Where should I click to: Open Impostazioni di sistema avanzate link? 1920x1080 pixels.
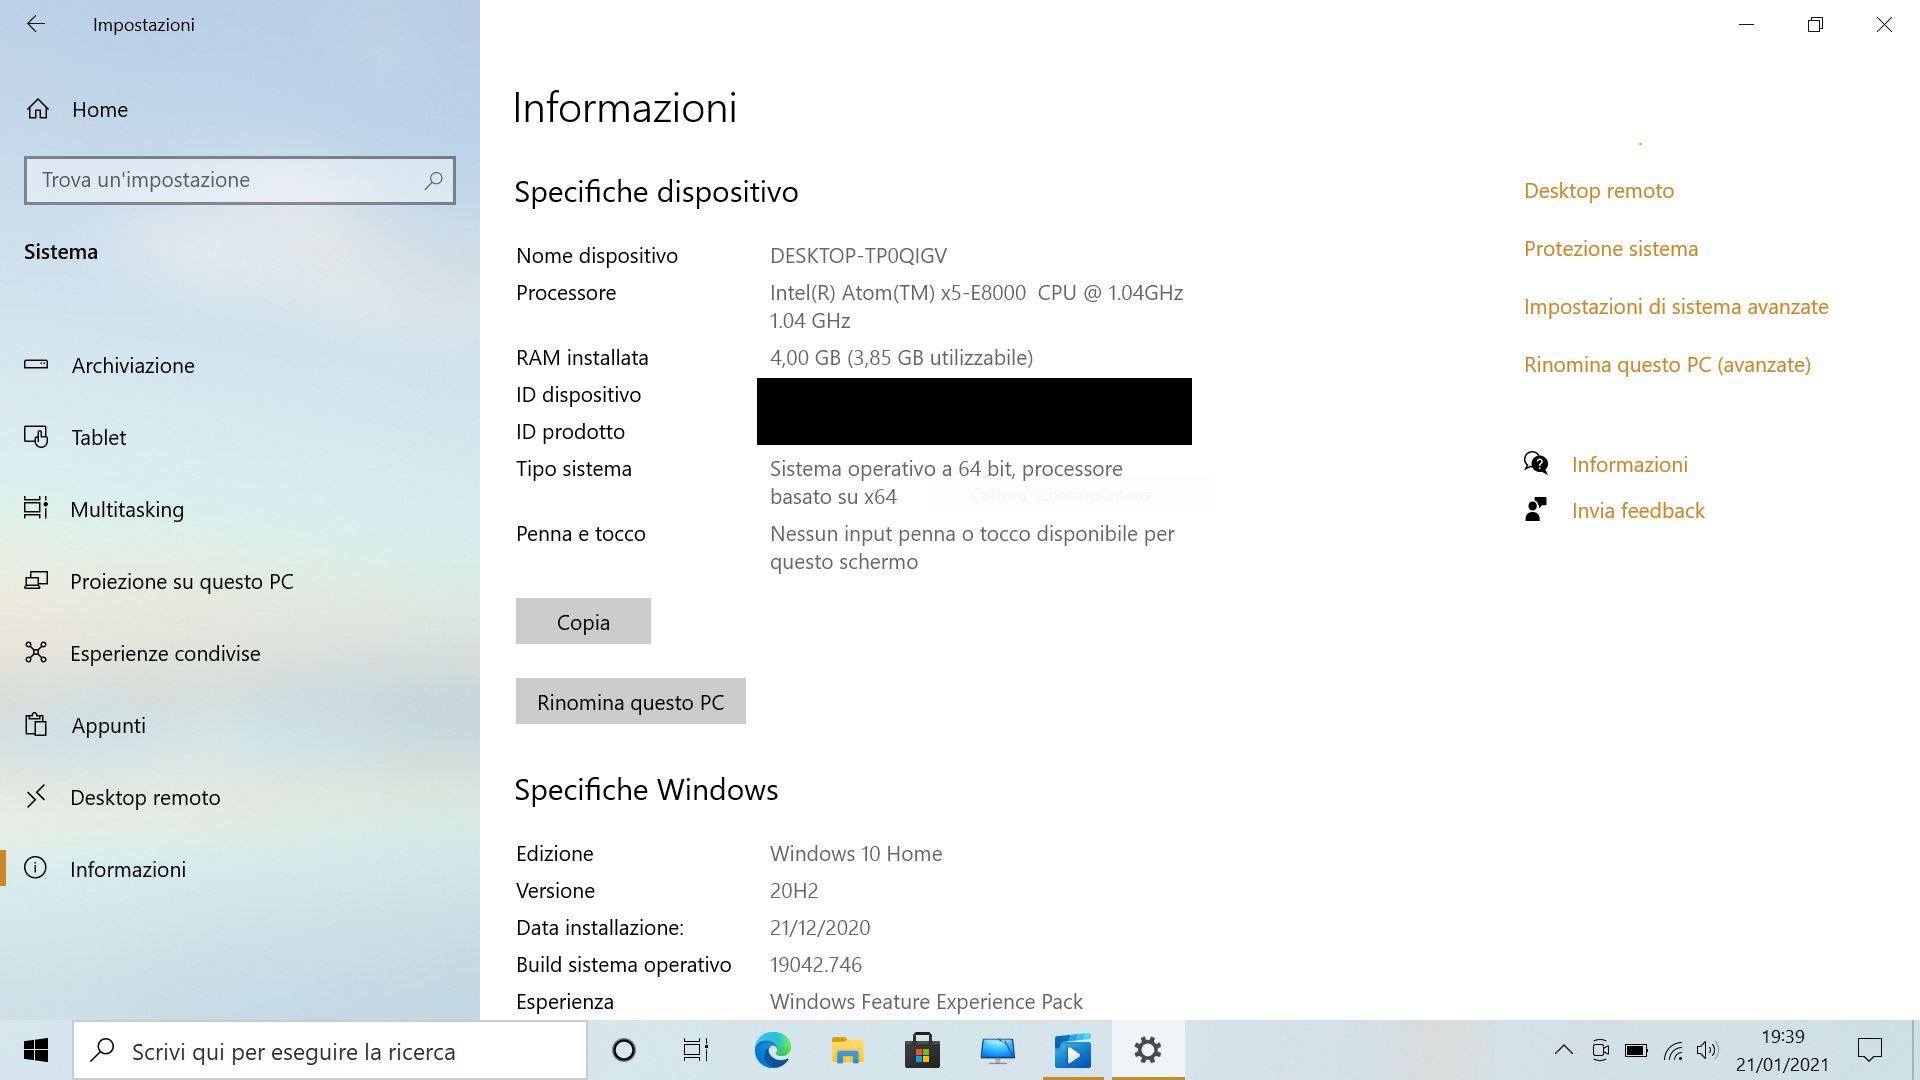[1676, 306]
